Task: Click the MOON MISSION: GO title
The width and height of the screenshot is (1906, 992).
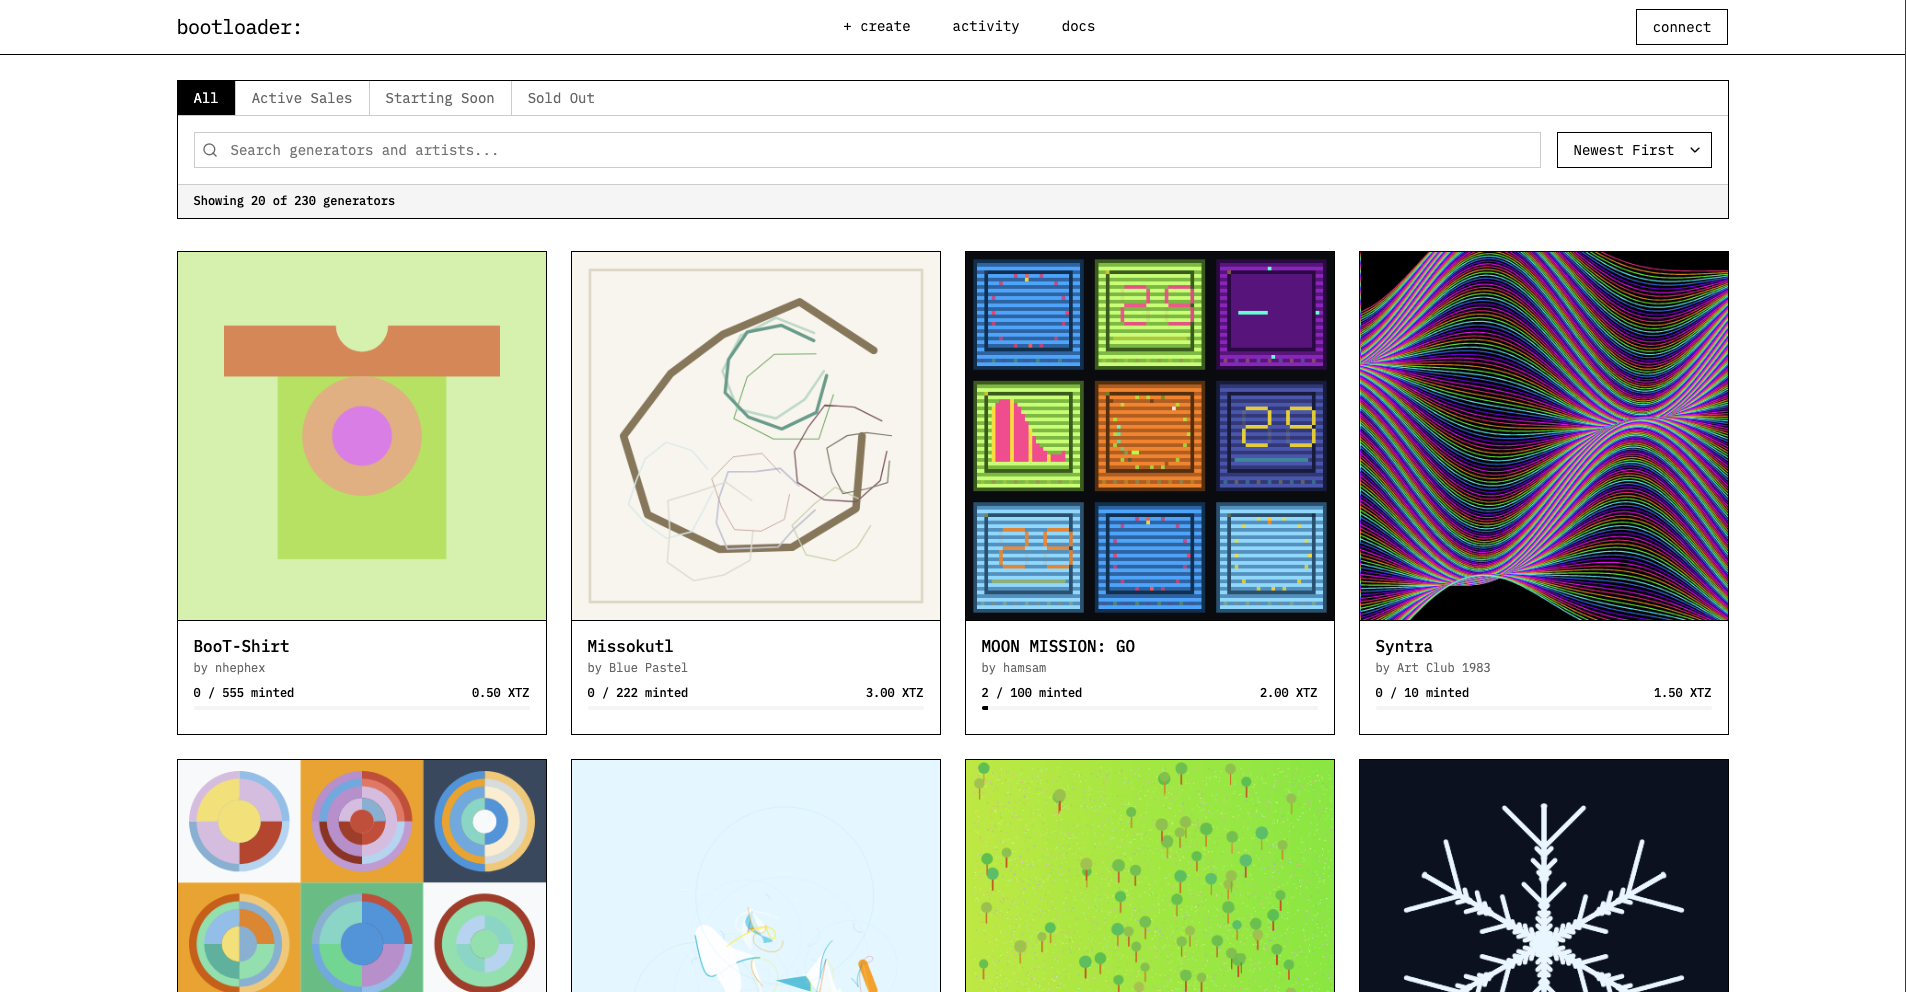Action: [x=1058, y=646]
